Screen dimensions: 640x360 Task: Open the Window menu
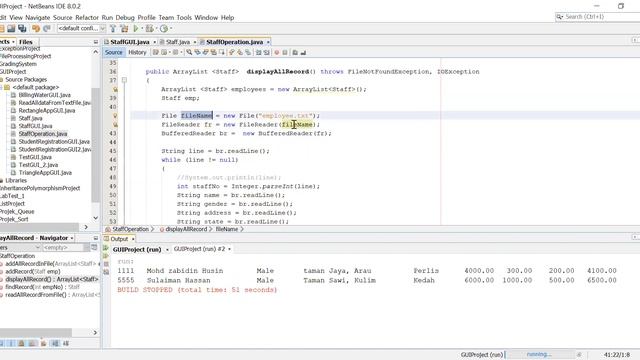(206, 18)
